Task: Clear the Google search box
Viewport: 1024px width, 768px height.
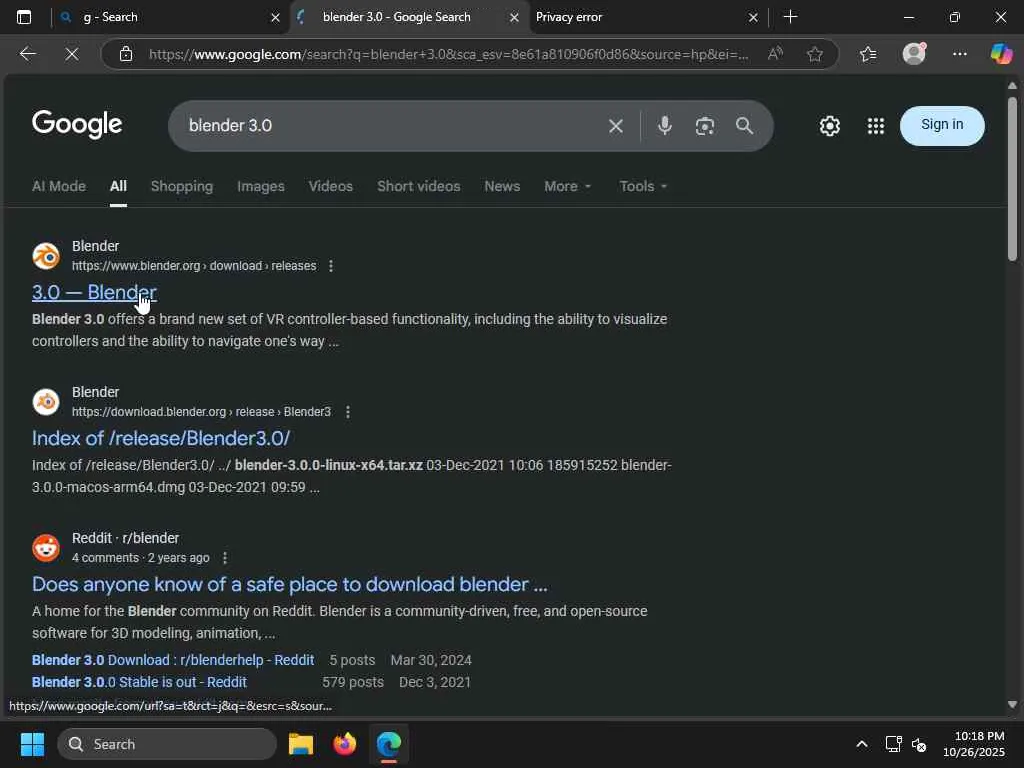Action: tap(616, 126)
